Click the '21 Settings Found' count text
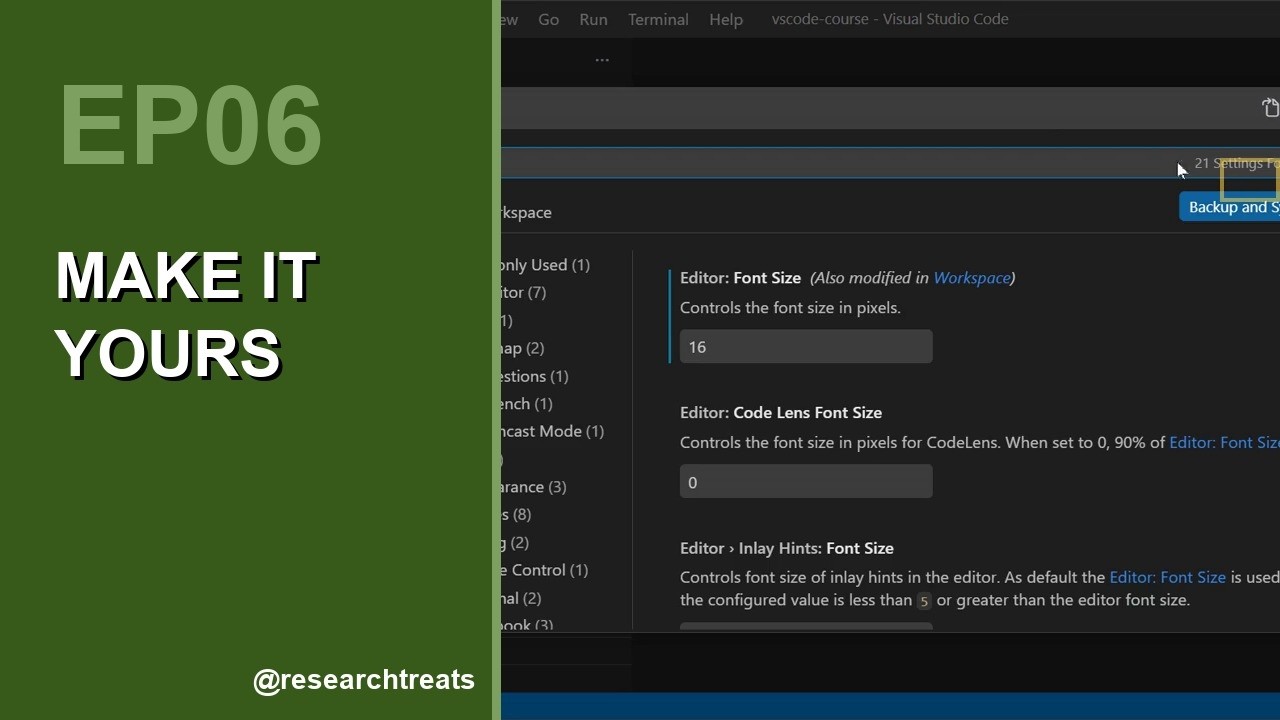This screenshot has width=1280, height=720. click(1236, 163)
